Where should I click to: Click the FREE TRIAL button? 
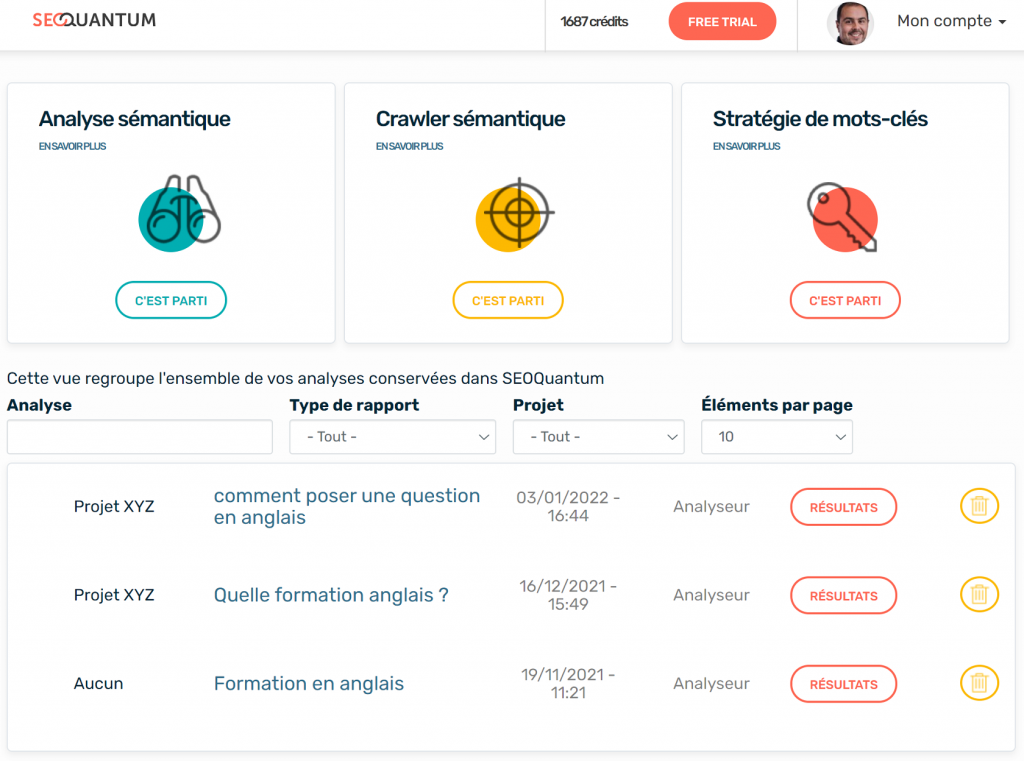coord(722,22)
